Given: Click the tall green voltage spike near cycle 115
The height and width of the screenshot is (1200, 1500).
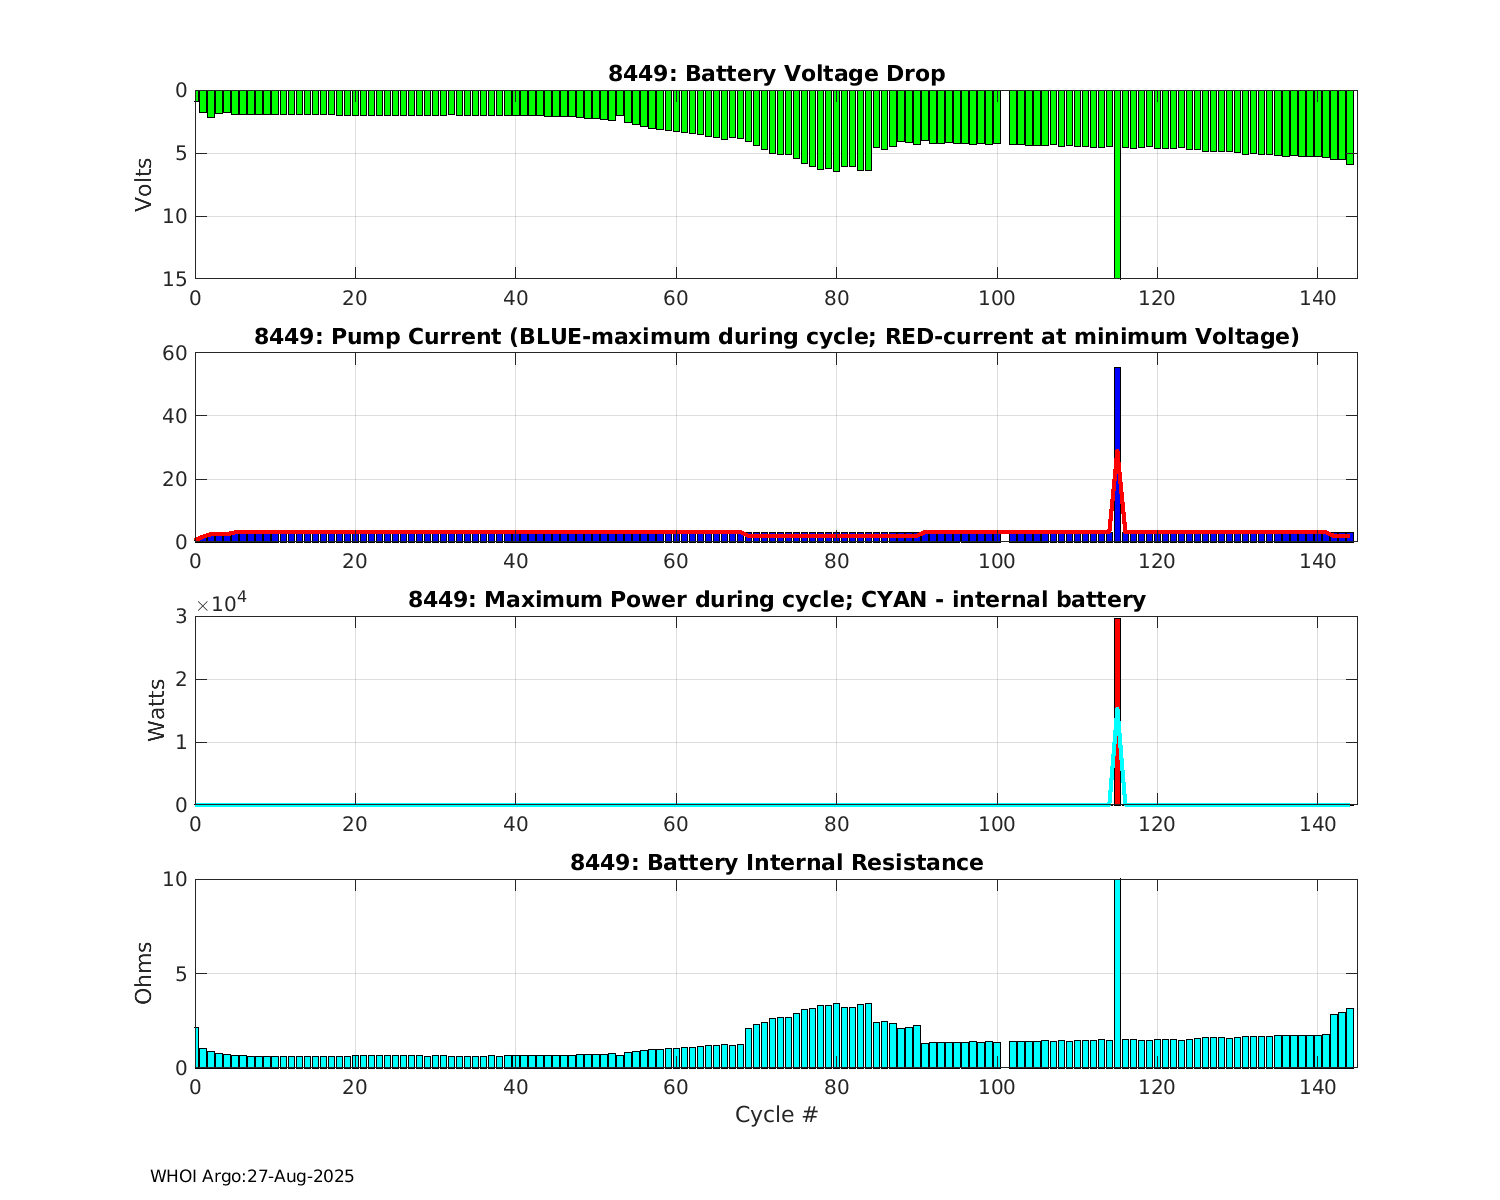Looking at the screenshot, I should (1117, 220).
